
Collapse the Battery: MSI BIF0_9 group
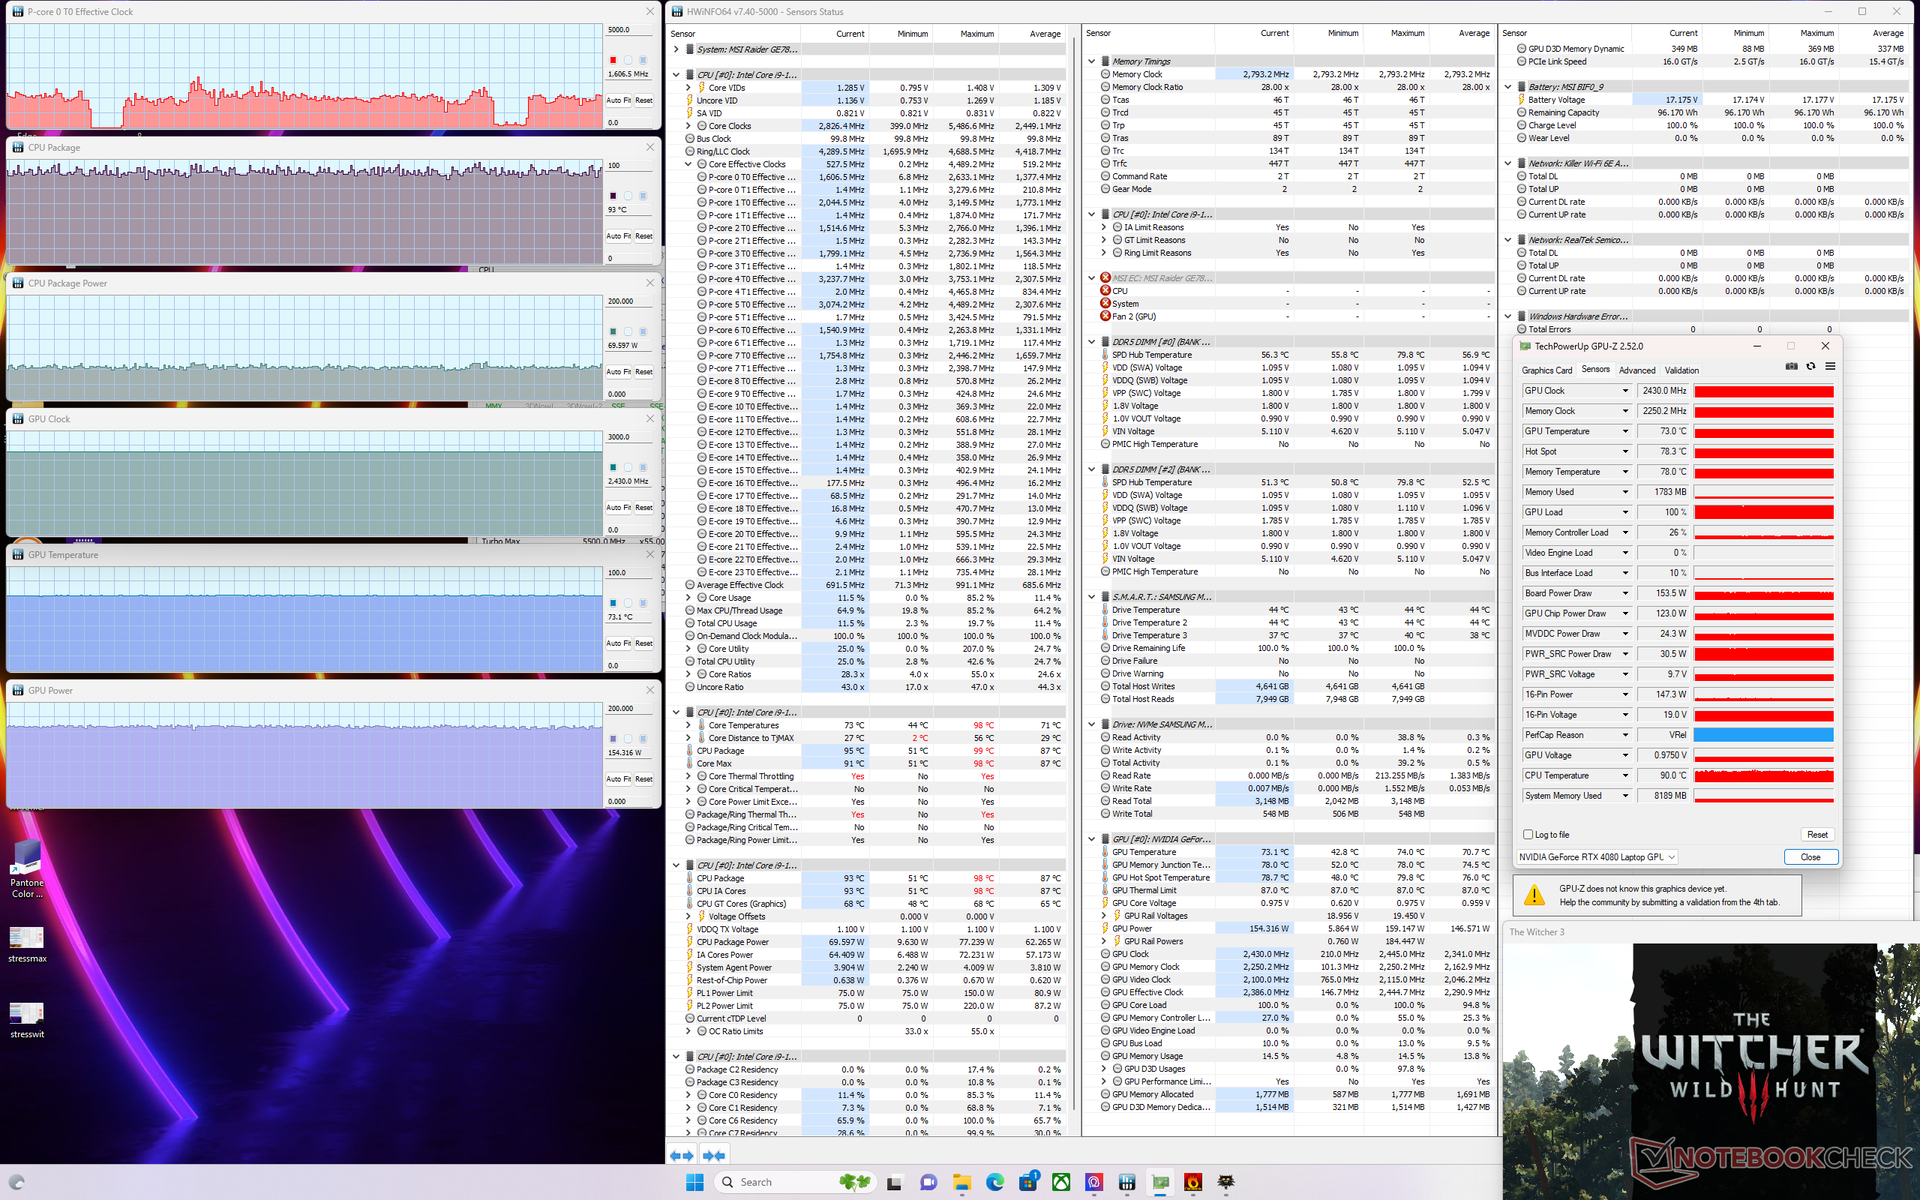coord(1508,87)
